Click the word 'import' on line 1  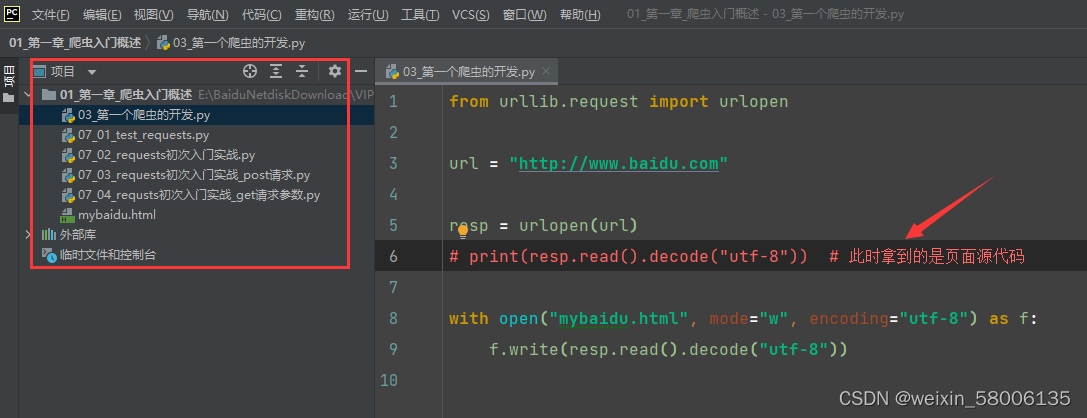click(679, 102)
